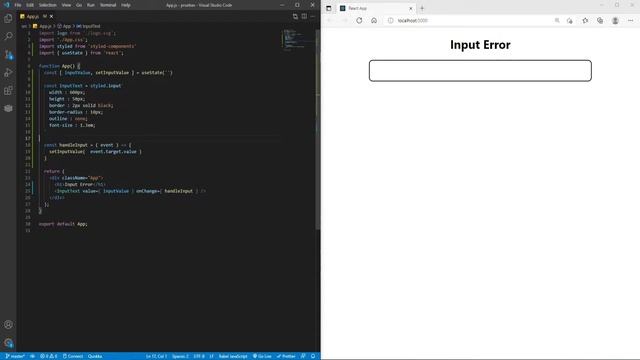This screenshot has height=360, width=640.
Task: Click the feedback icon in the status bar
Action: click(303, 356)
